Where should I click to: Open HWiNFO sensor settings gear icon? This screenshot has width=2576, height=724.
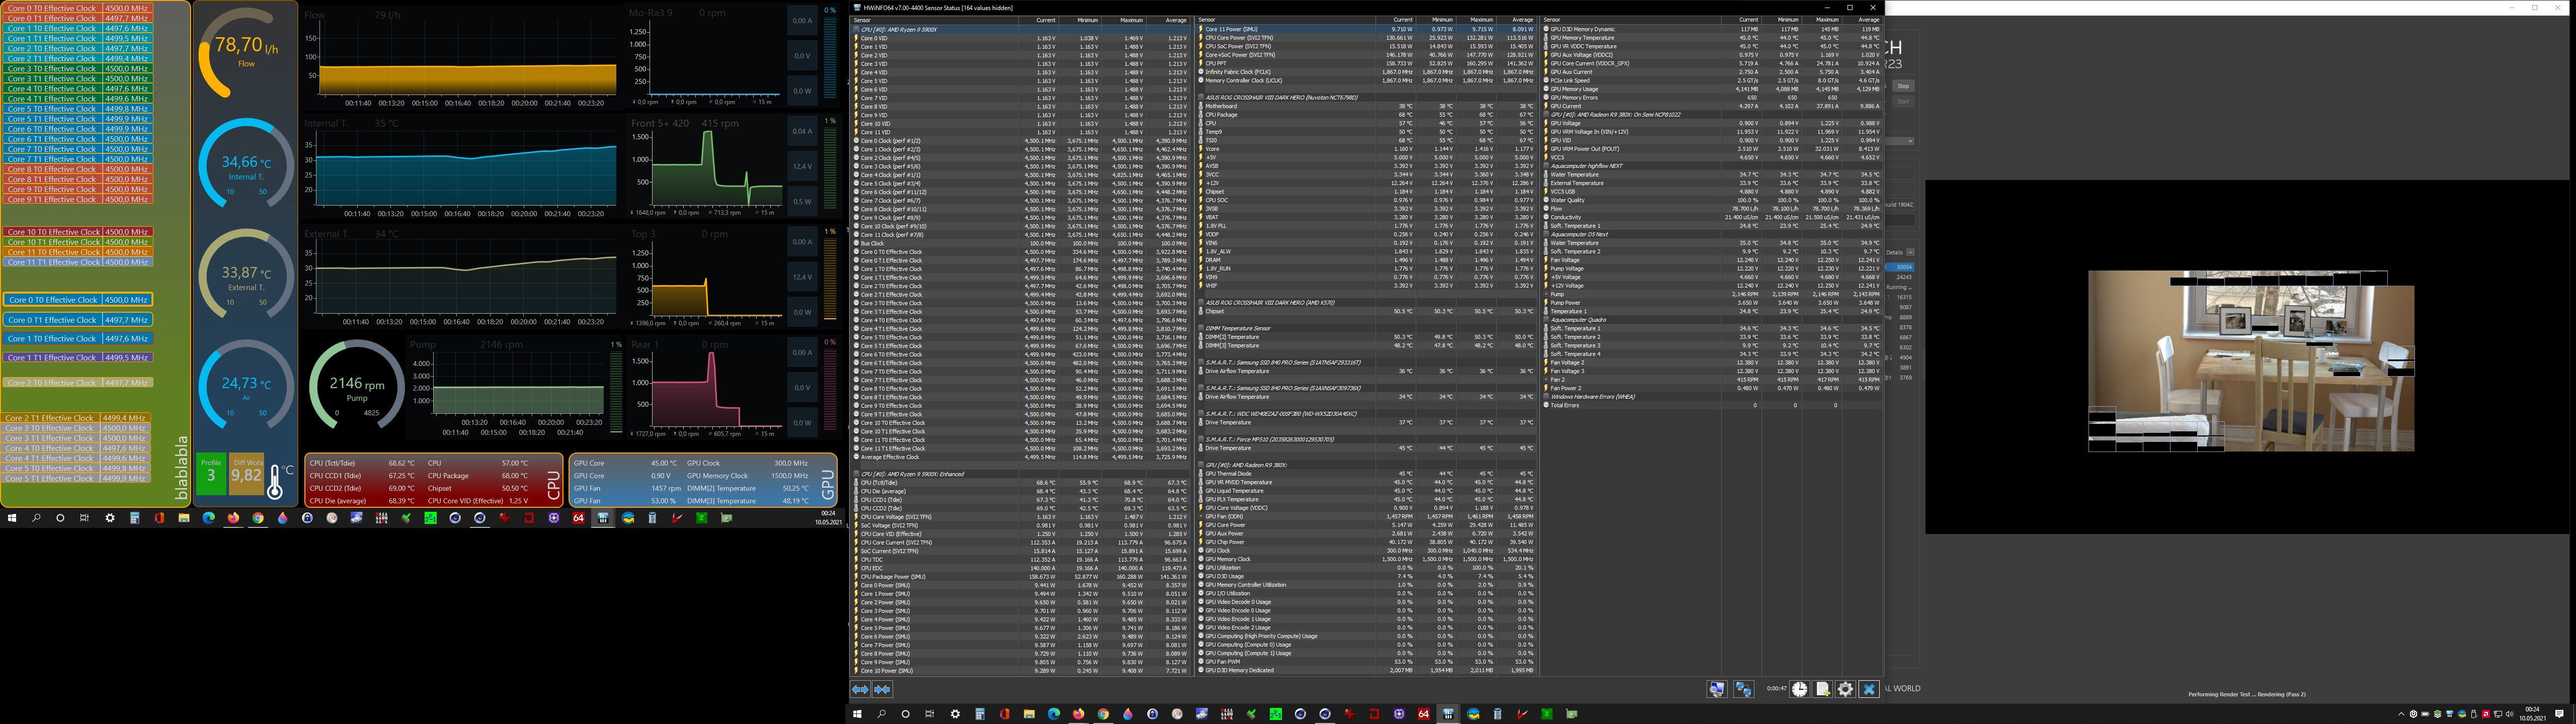(x=1845, y=689)
